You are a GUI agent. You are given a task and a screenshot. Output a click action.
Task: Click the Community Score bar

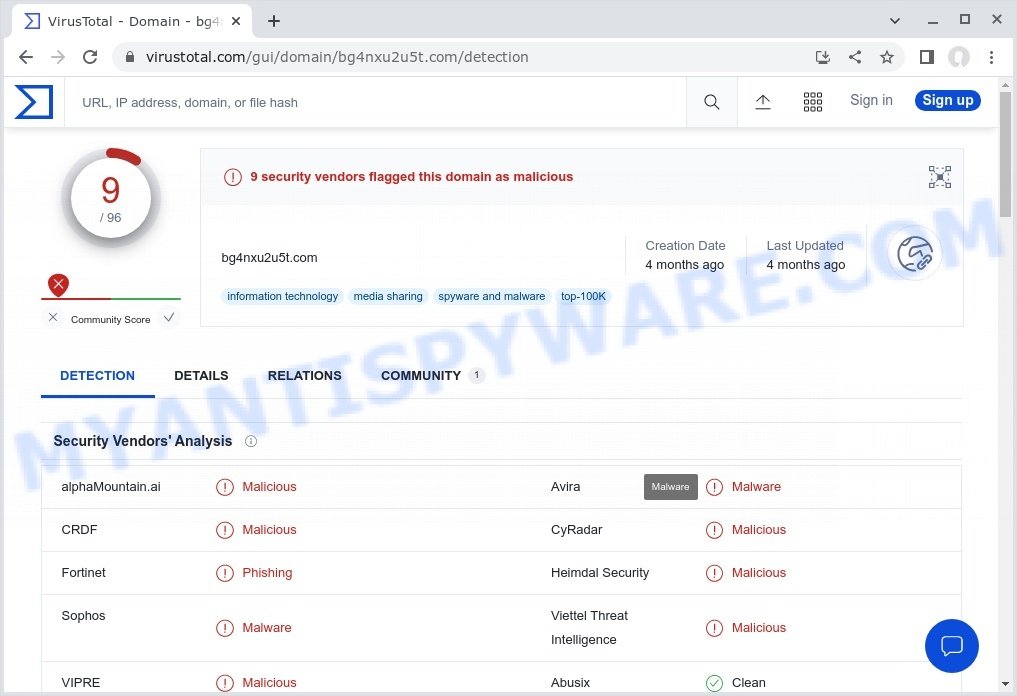coord(111,299)
